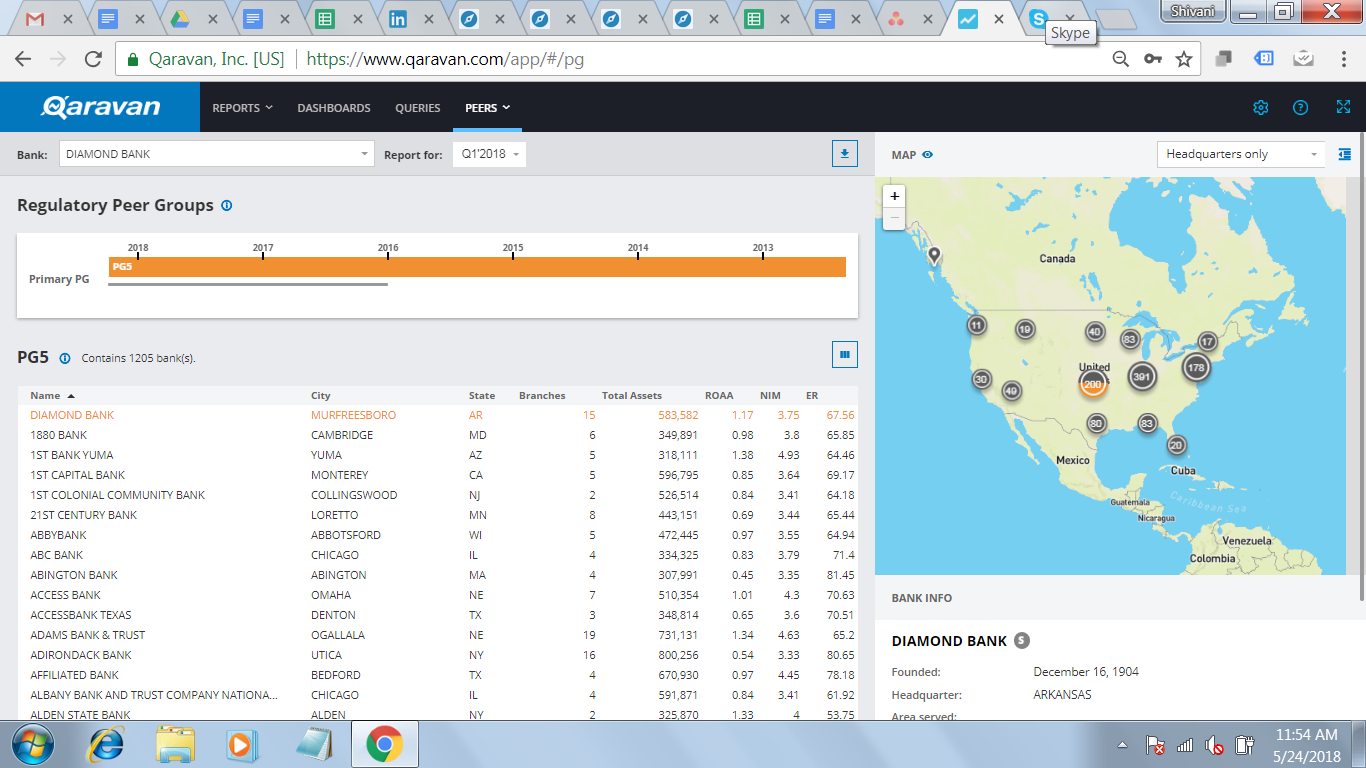Open the Queries page

point(417,108)
